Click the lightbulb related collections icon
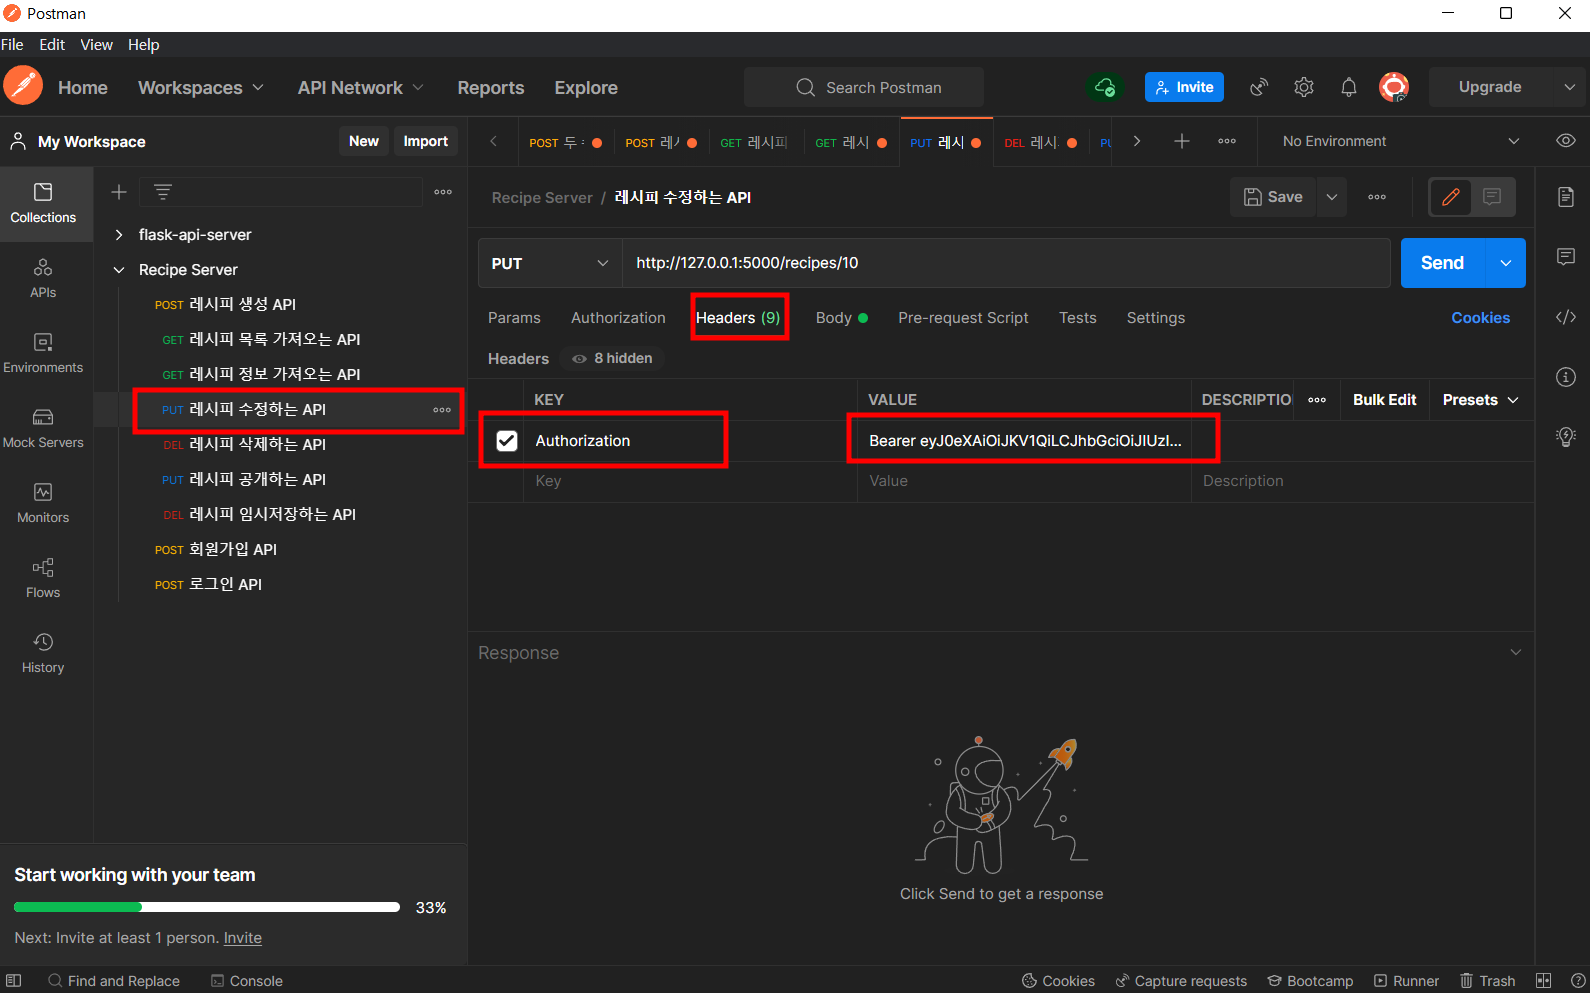The image size is (1590, 993). tap(1566, 437)
